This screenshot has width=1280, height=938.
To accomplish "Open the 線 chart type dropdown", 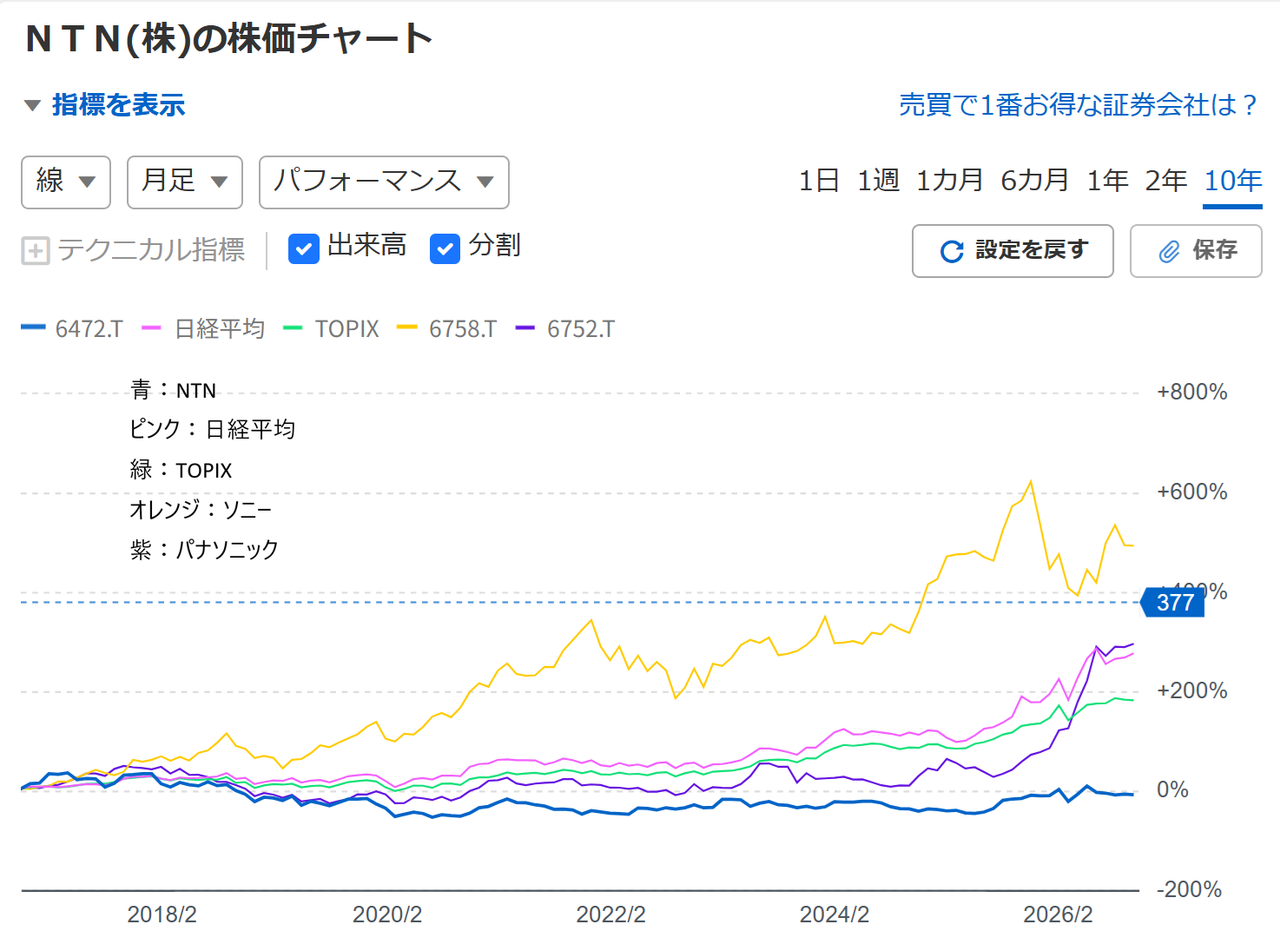I will [66, 182].
